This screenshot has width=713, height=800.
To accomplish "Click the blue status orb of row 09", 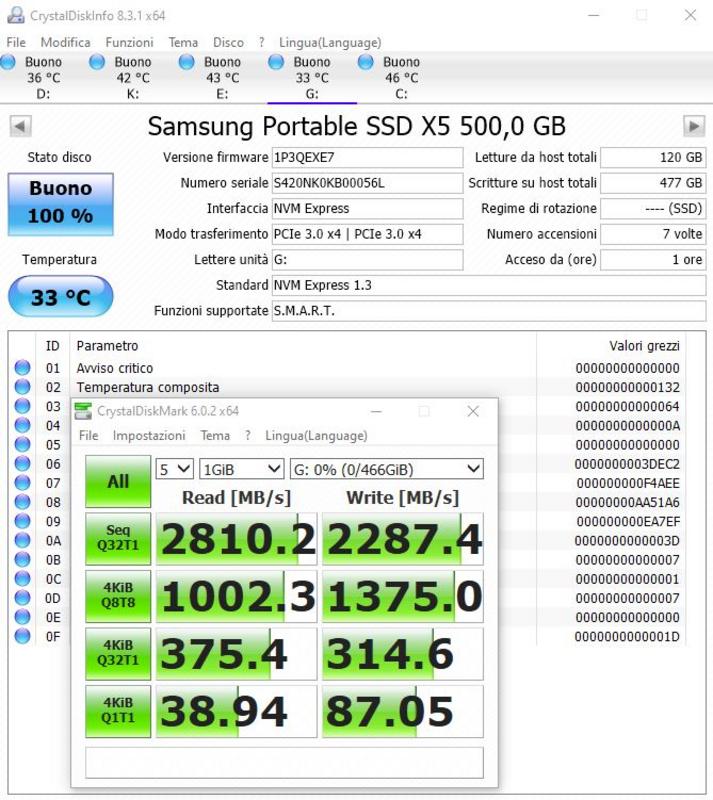I will pos(22,521).
